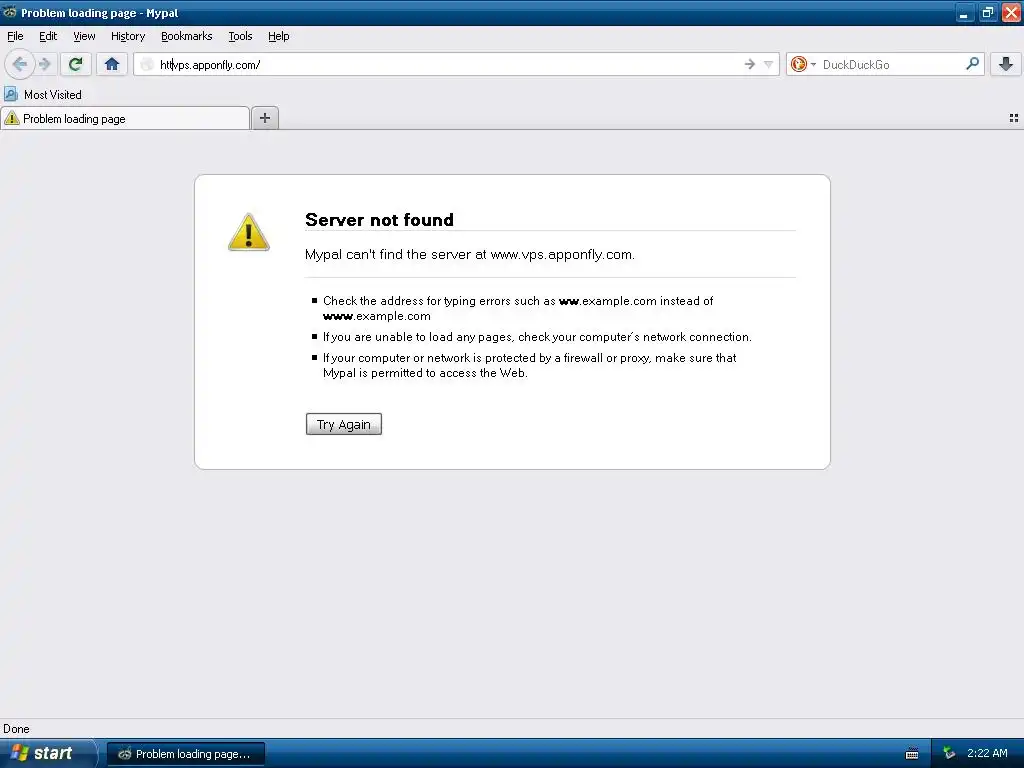Open the Help menu
This screenshot has height=768, width=1024.
(279, 36)
